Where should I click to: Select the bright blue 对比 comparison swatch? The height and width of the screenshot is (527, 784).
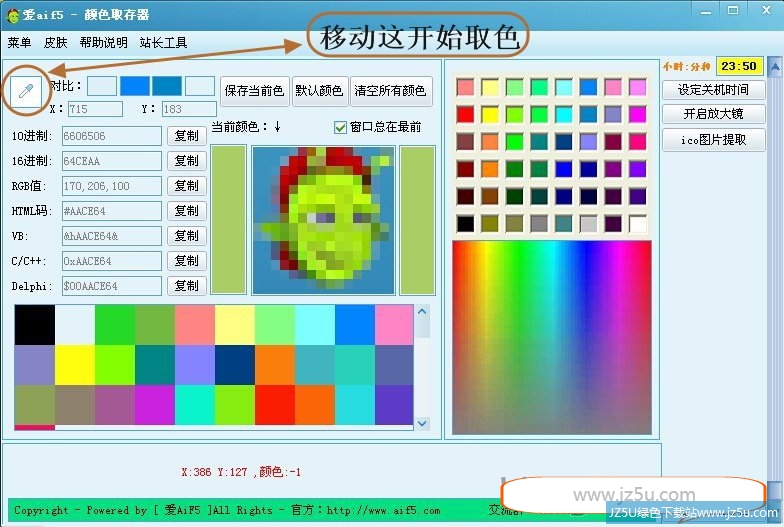pos(134,86)
